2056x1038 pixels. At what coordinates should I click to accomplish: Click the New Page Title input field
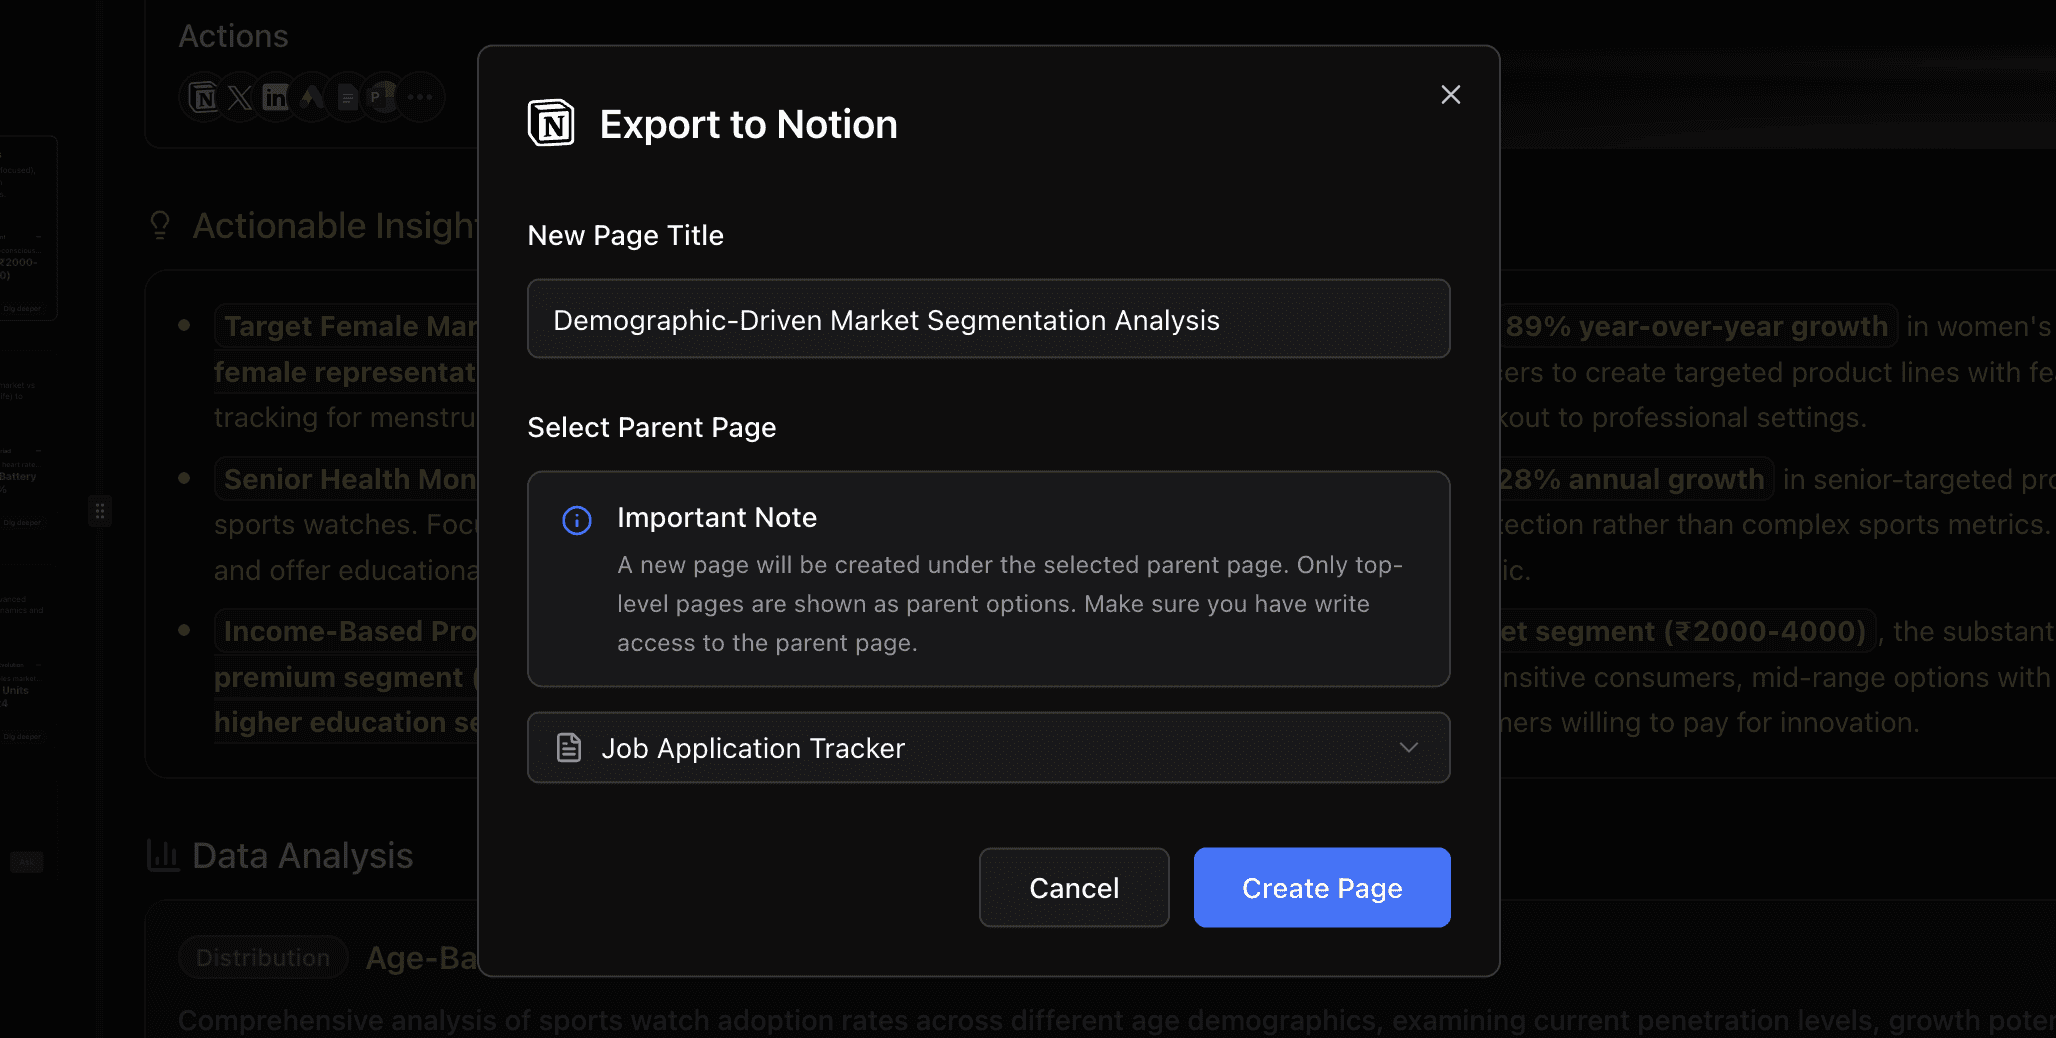tap(988, 319)
